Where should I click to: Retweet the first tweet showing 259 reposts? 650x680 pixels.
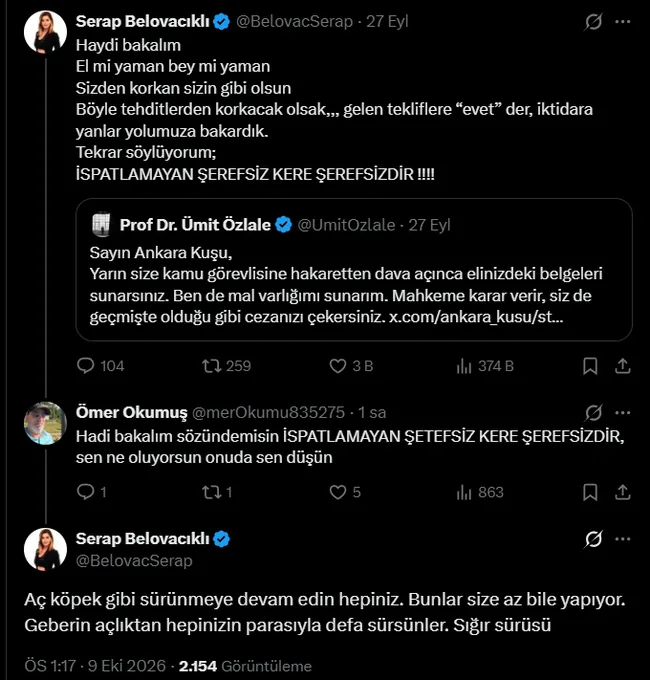tap(212, 366)
